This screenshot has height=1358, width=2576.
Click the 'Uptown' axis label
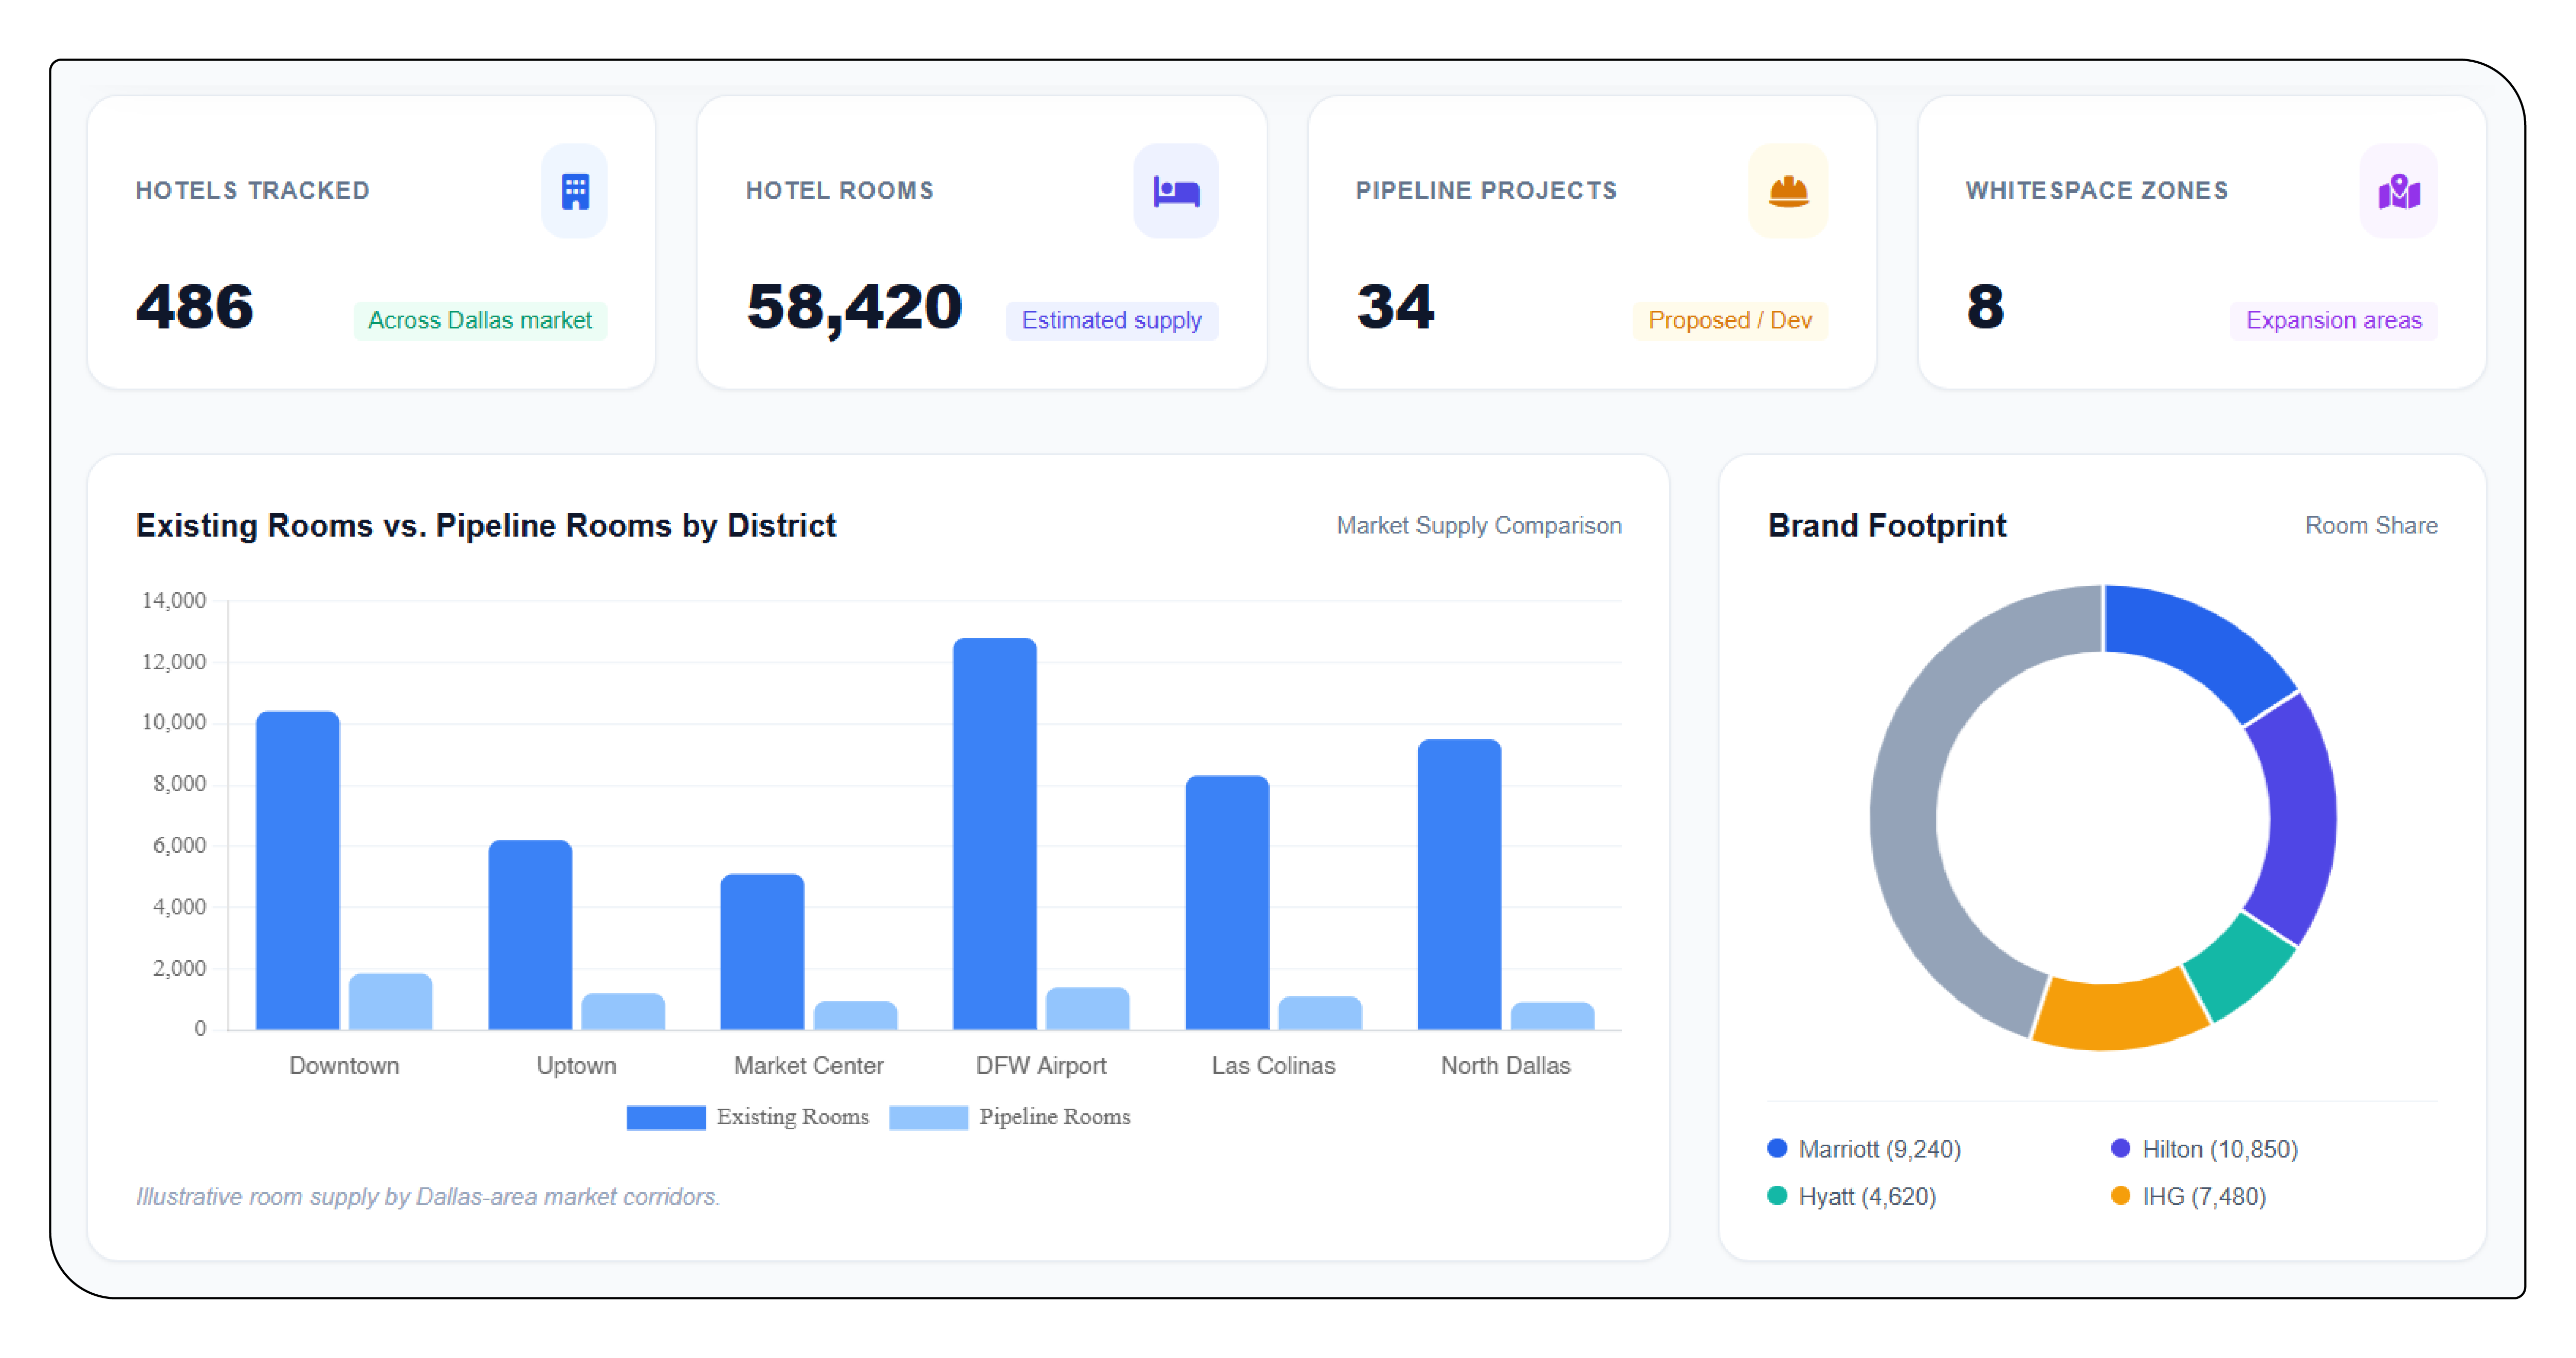coord(576,1065)
